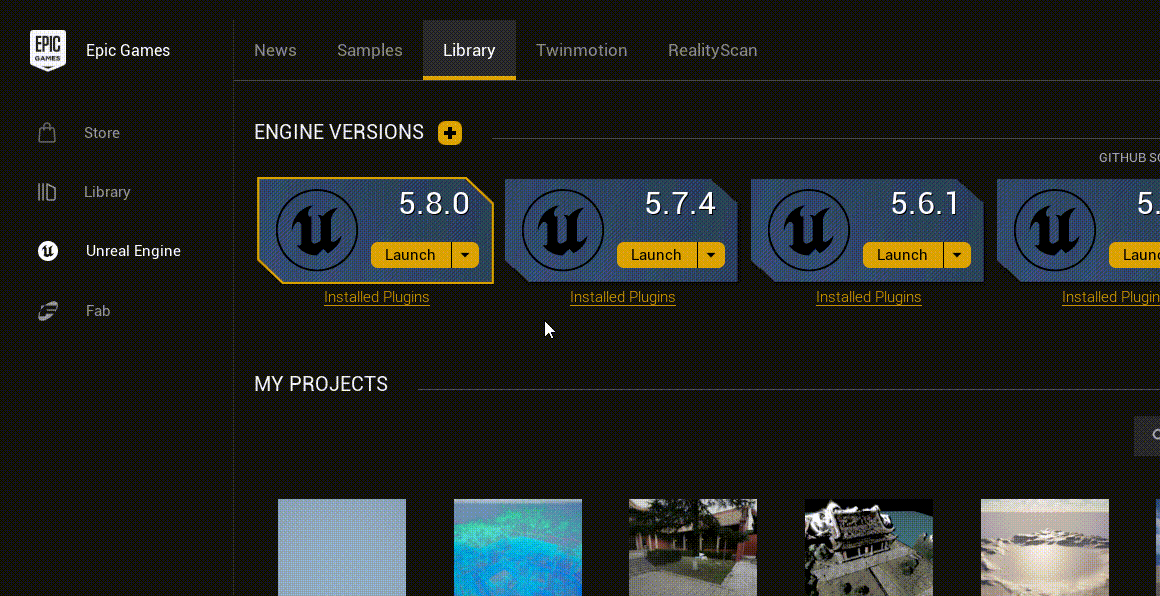Open the Twinmotion tab

(x=581, y=50)
